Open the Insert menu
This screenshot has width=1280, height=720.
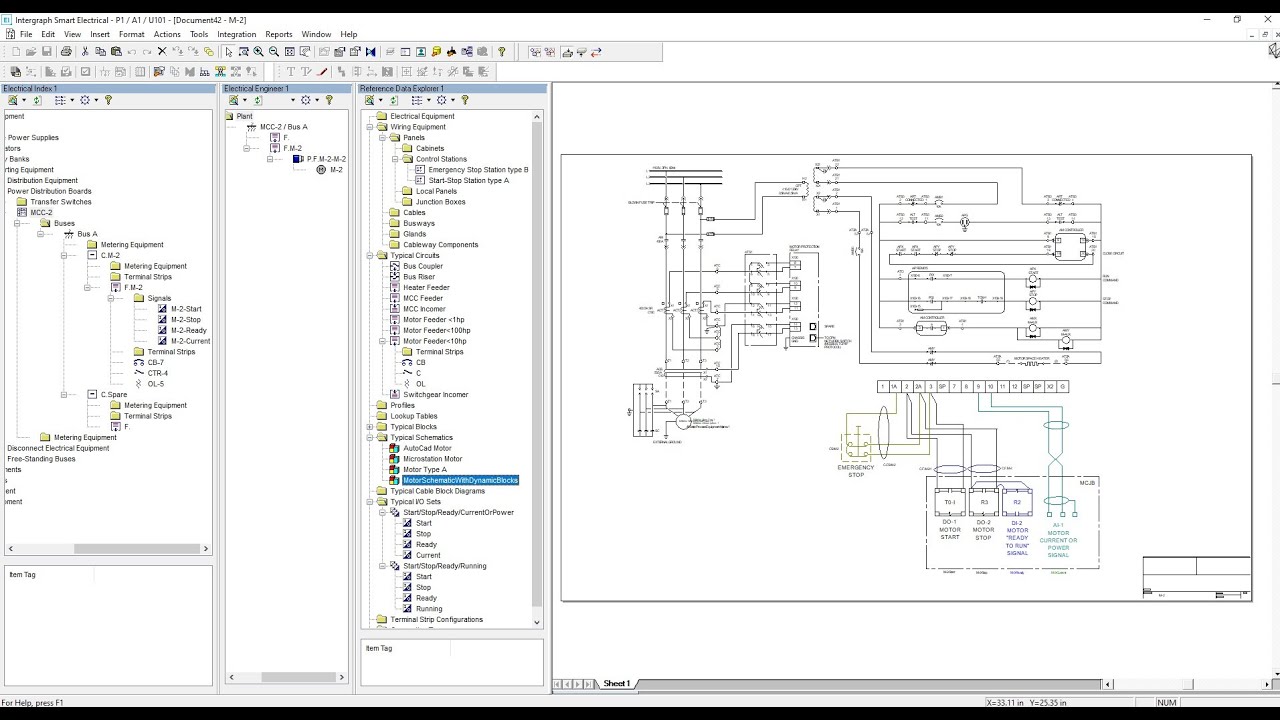[100, 34]
